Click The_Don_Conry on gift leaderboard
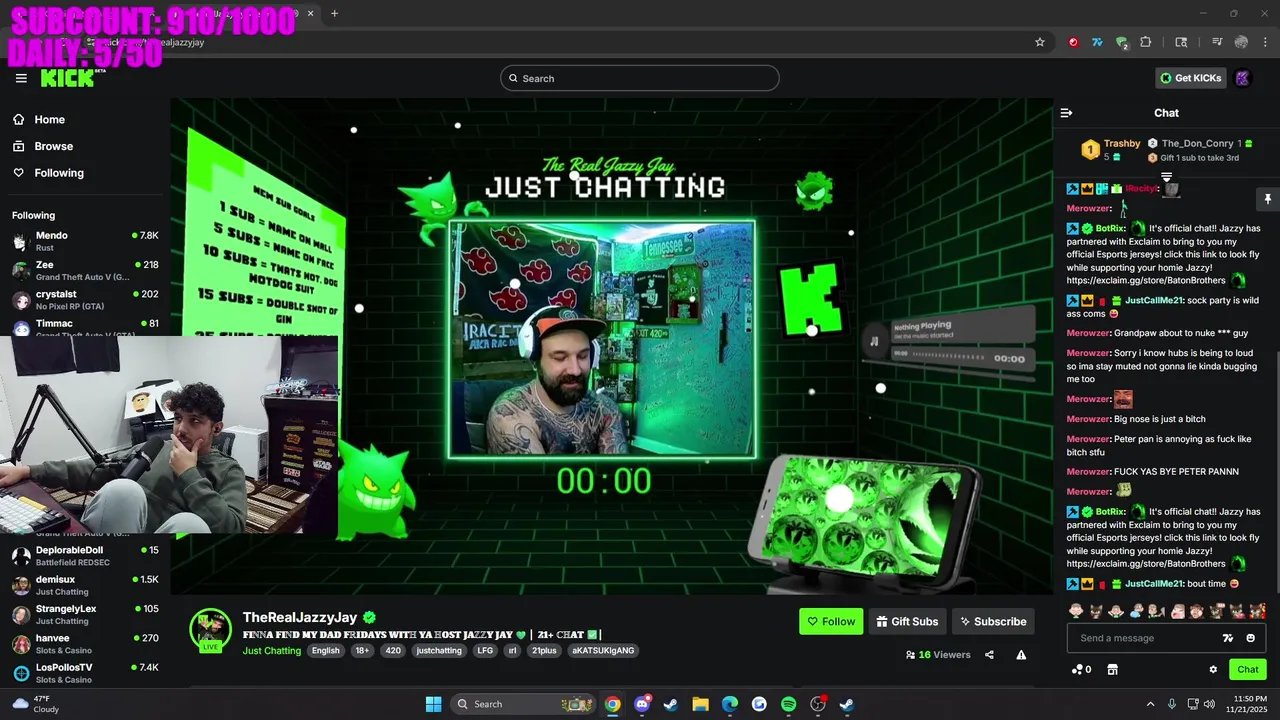The image size is (1280, 720). [x=1197, y=144]
